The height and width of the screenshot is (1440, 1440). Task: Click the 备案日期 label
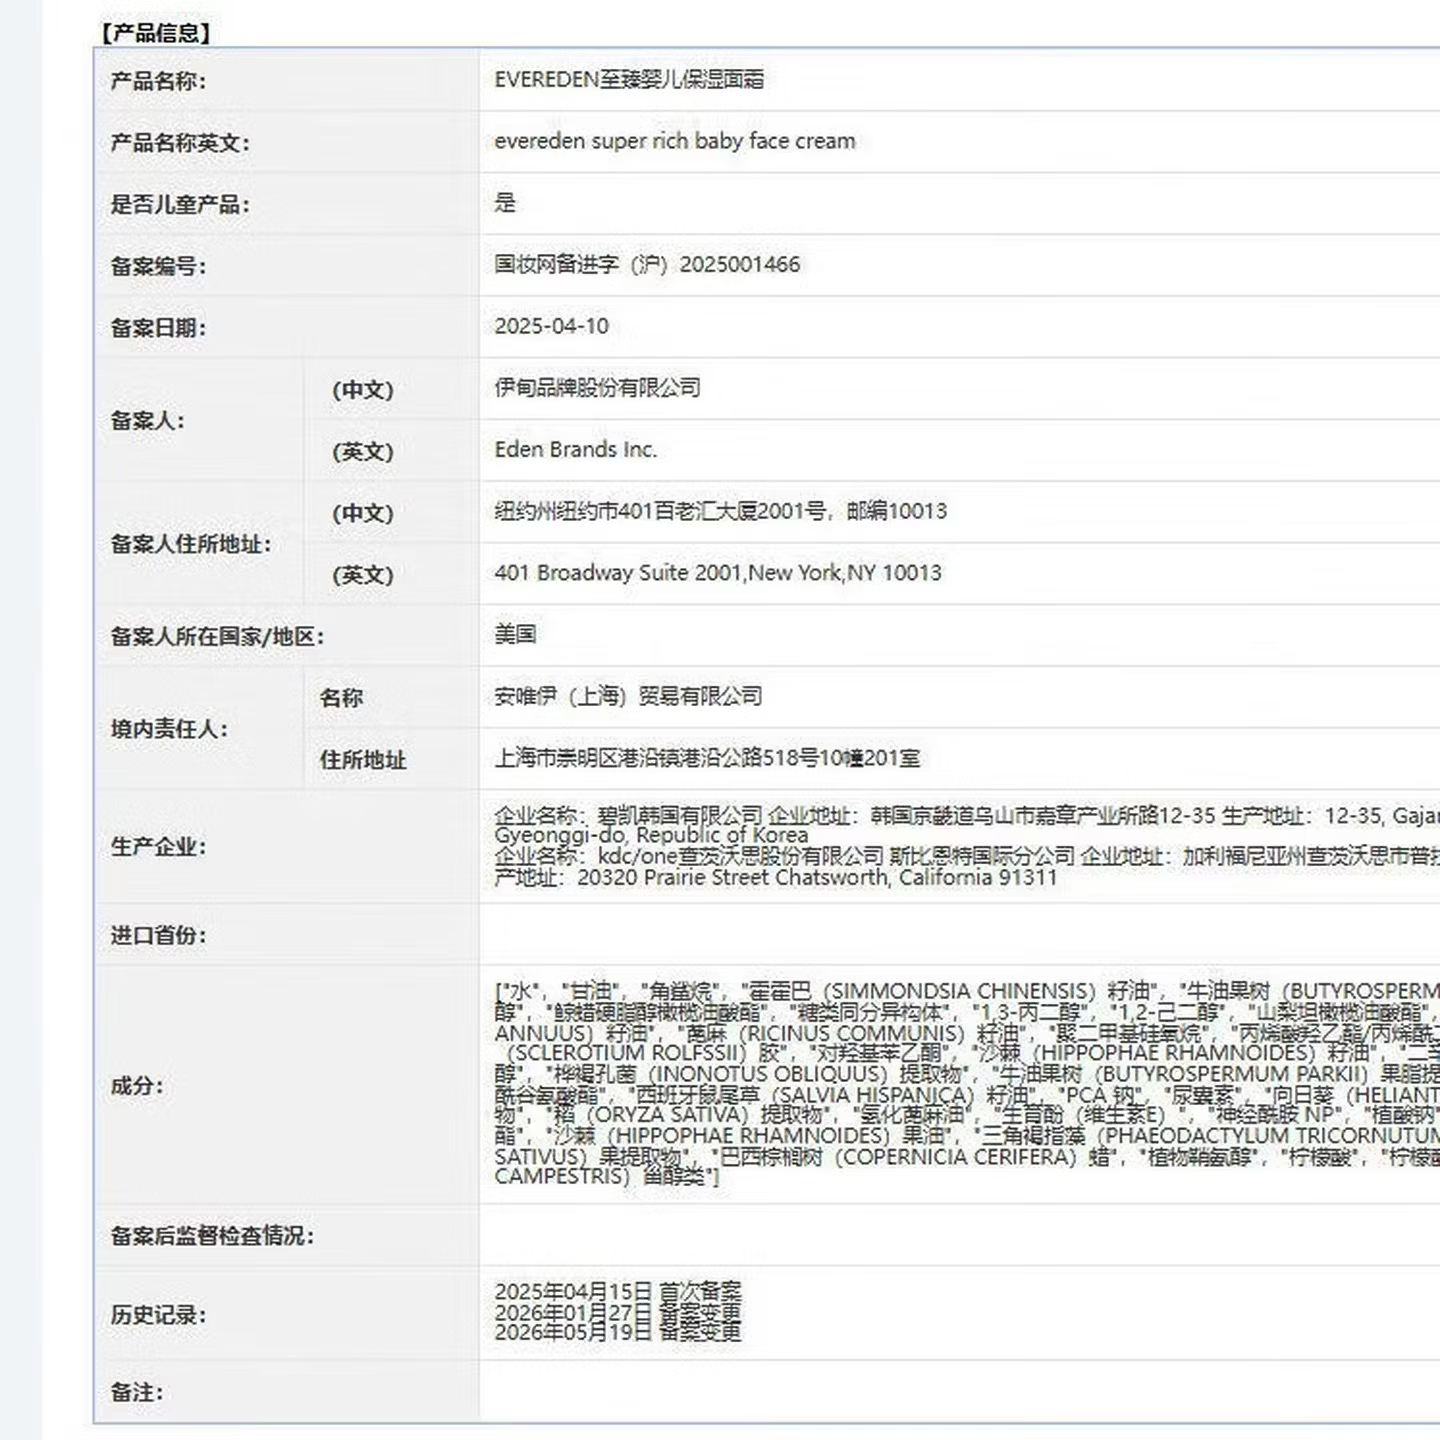pos(158,328)
